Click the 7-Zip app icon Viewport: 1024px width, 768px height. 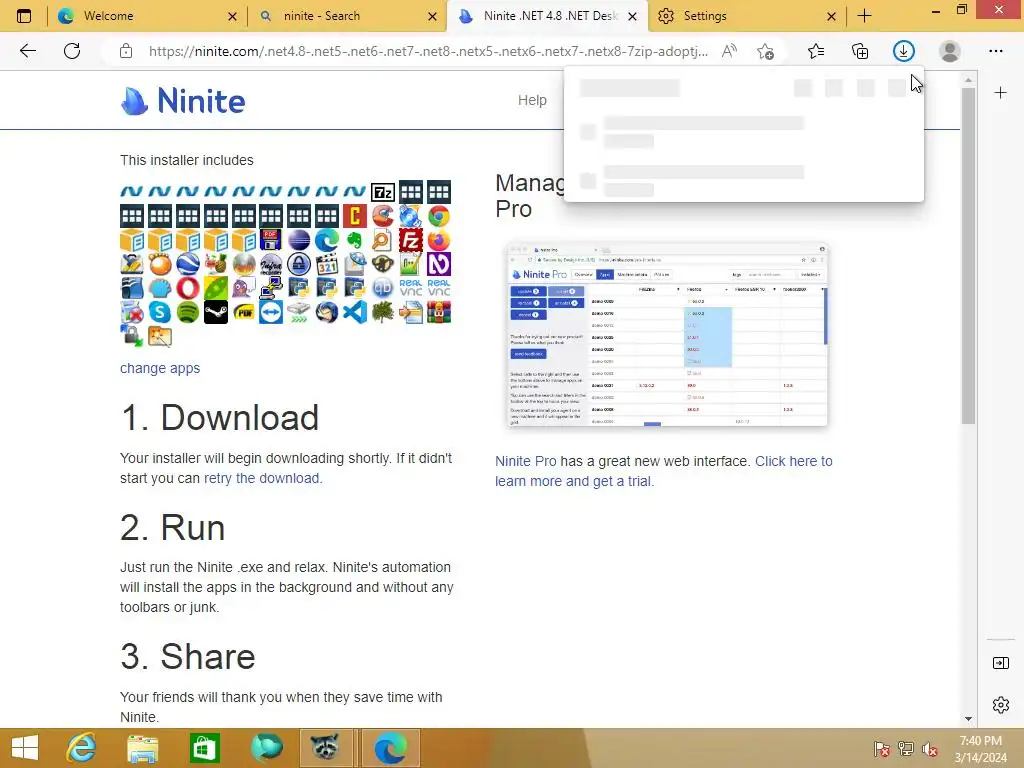383,192
